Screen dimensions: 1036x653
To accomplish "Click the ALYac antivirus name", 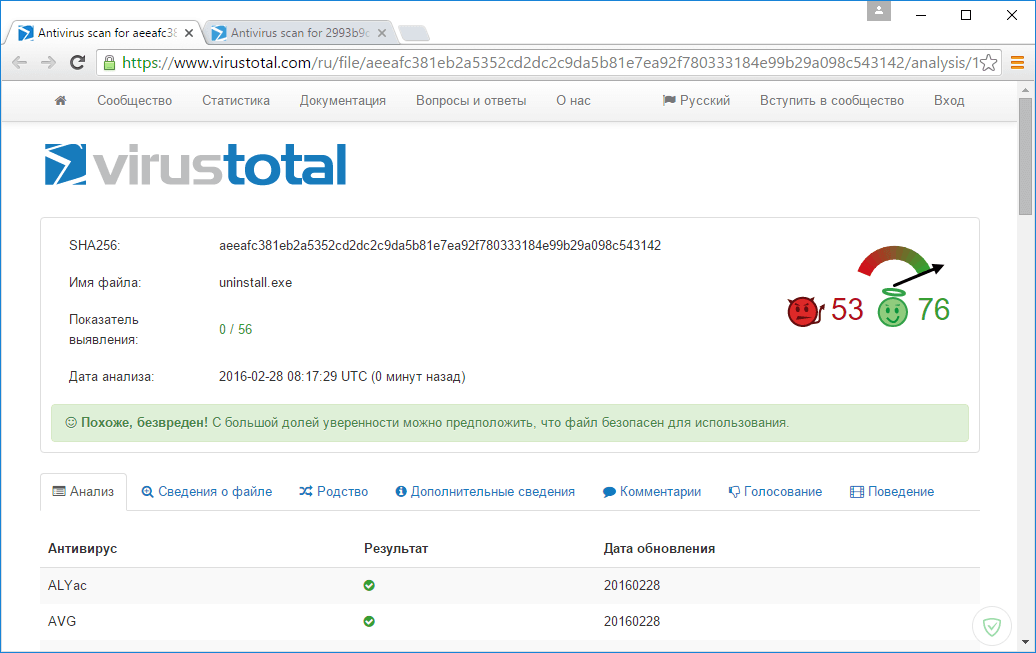I will (x=67, y=586).
